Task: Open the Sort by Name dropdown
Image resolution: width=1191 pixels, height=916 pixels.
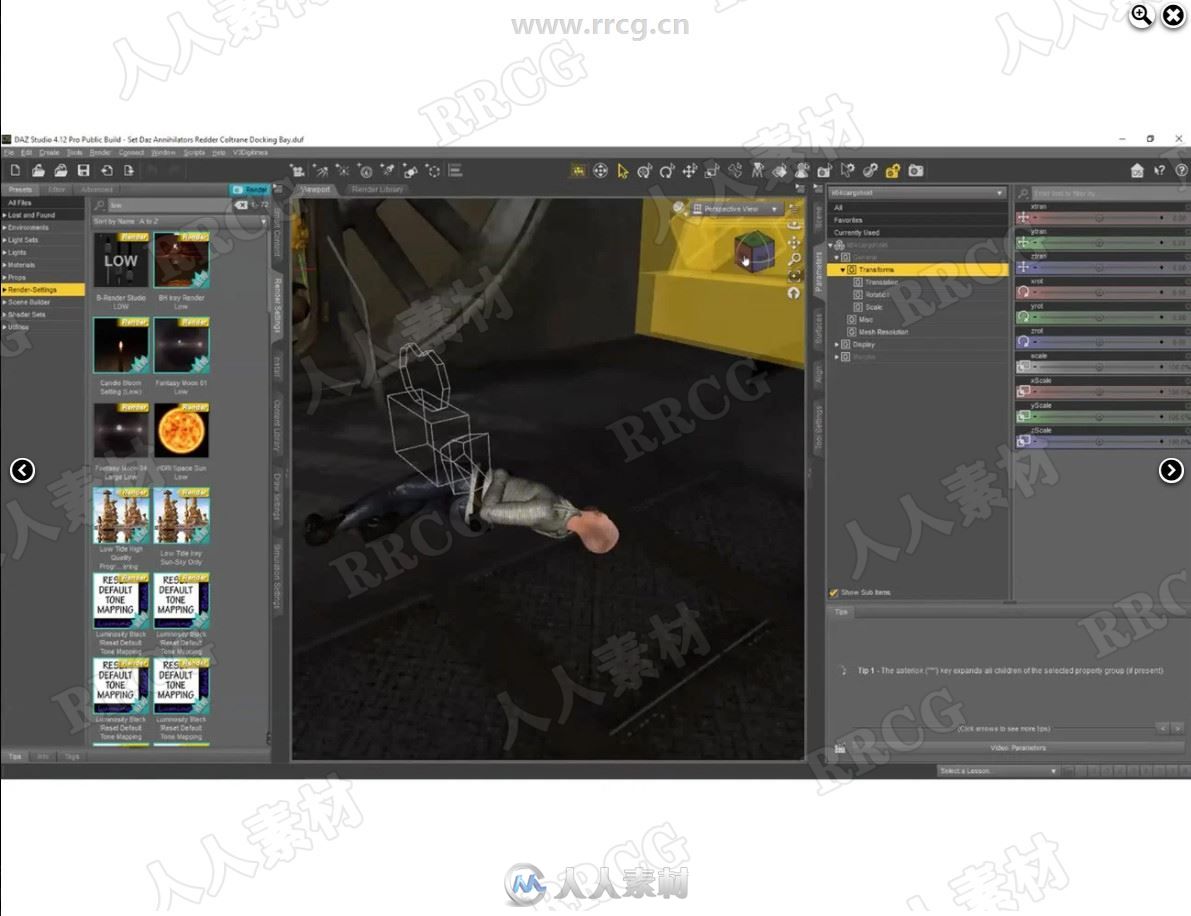Action: pyautogui.click(x=179, y=221)
